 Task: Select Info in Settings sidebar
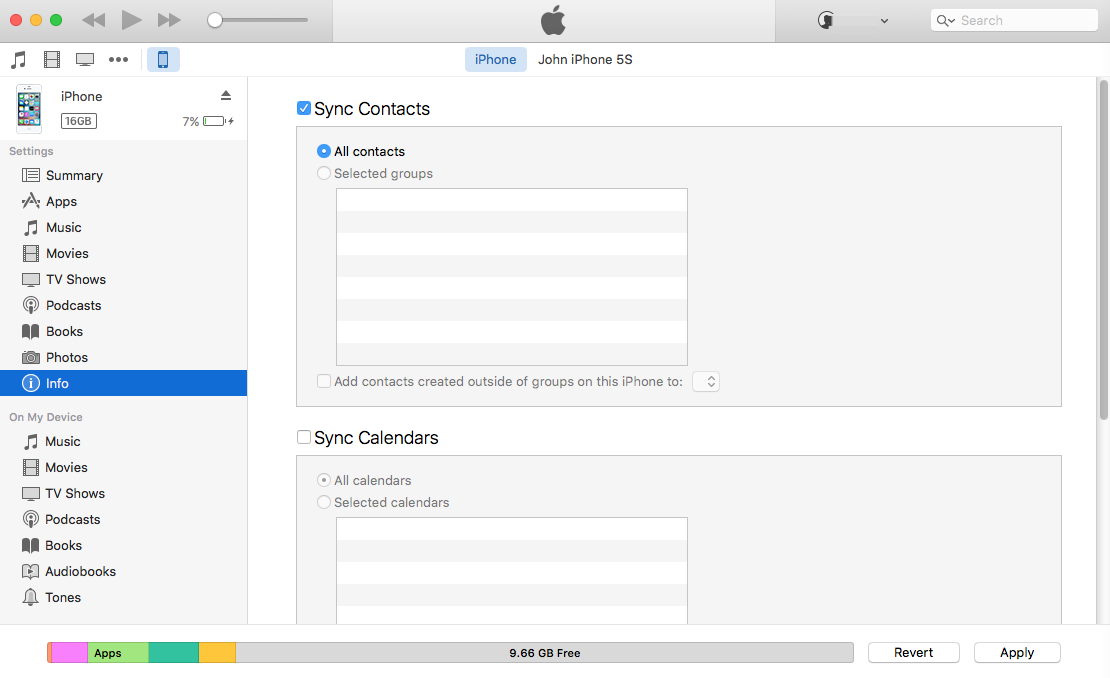coord(123,383)
